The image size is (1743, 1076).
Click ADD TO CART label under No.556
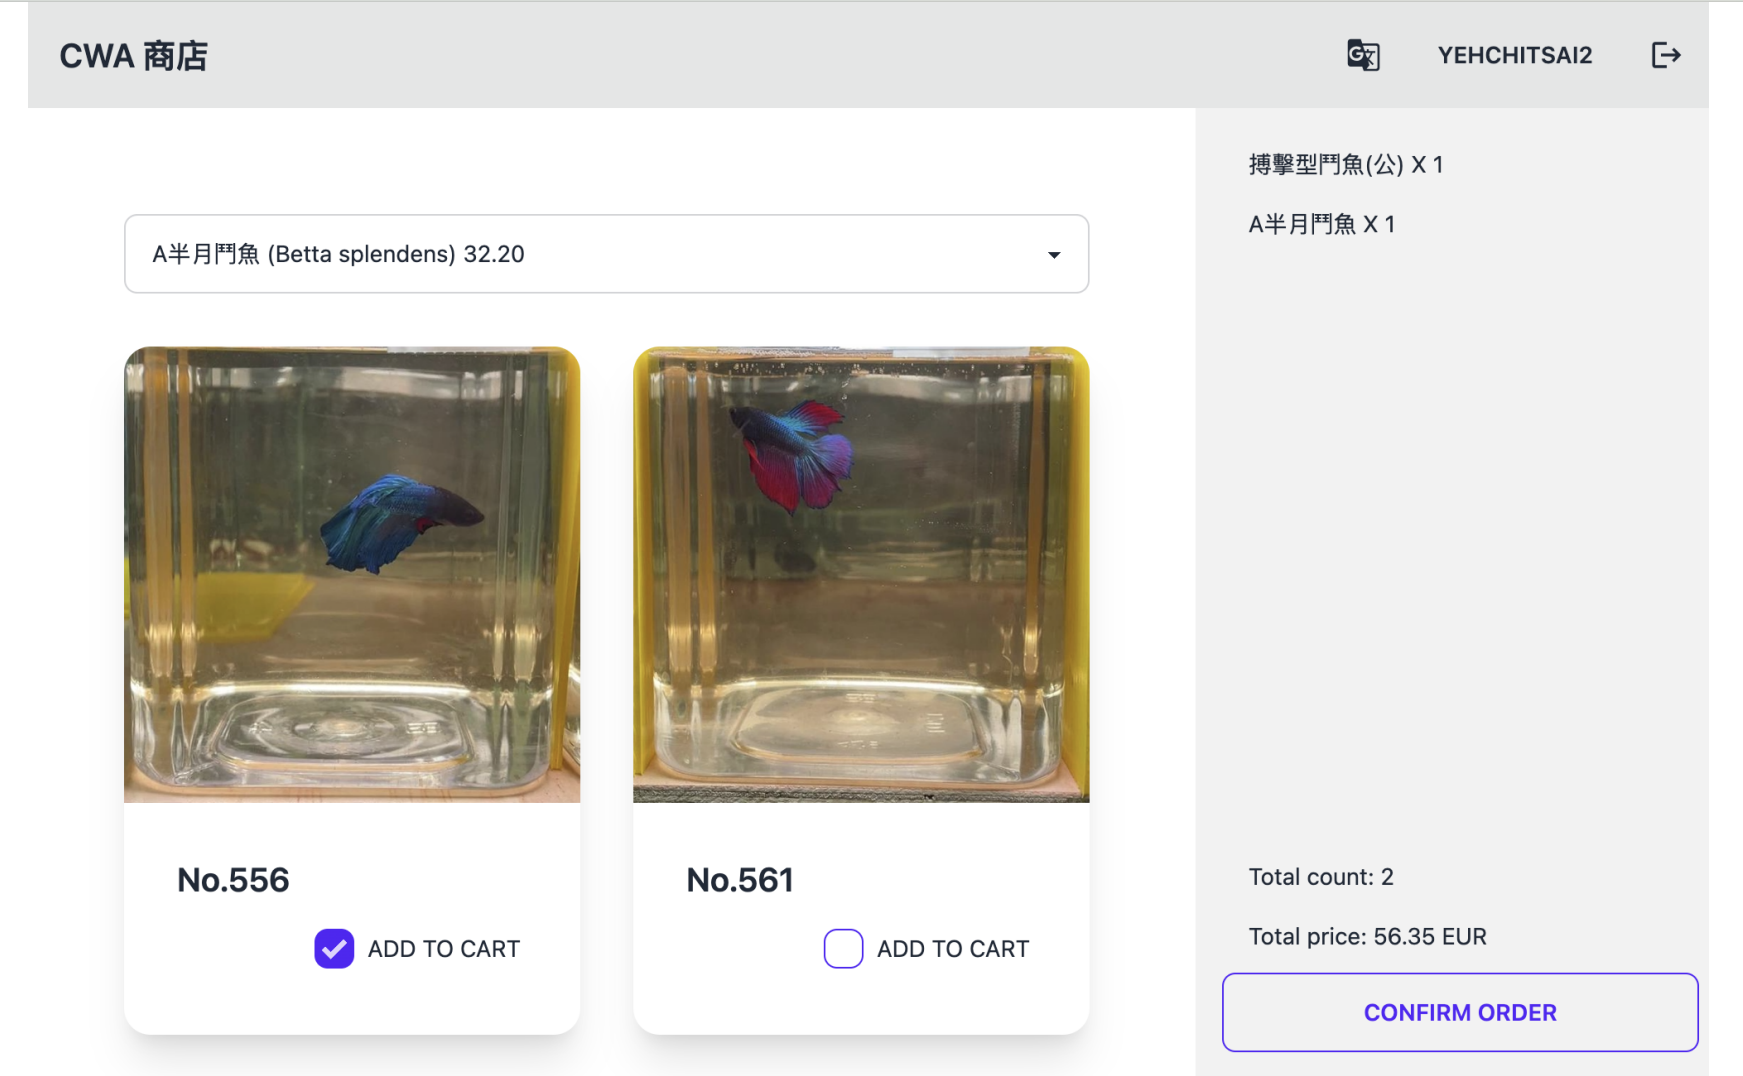coord(443,949)
